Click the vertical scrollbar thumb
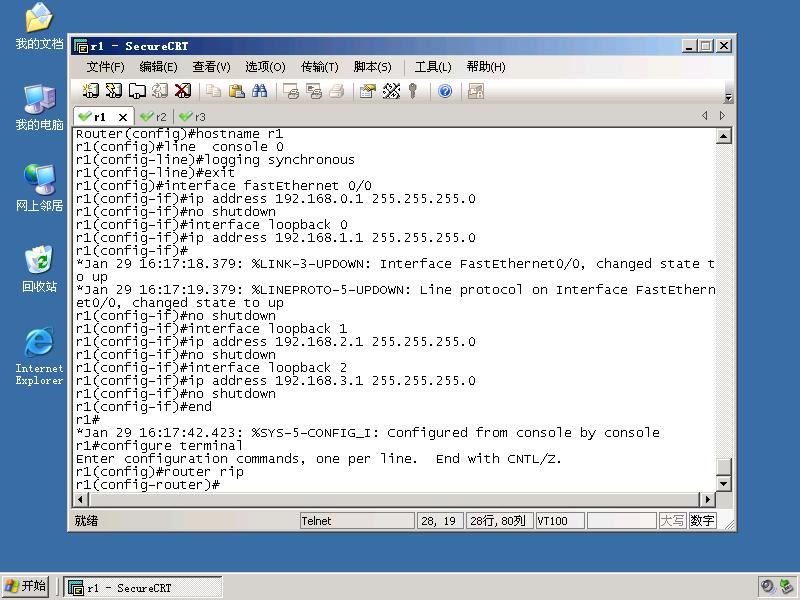800x600 pixels. pos(723,466)
